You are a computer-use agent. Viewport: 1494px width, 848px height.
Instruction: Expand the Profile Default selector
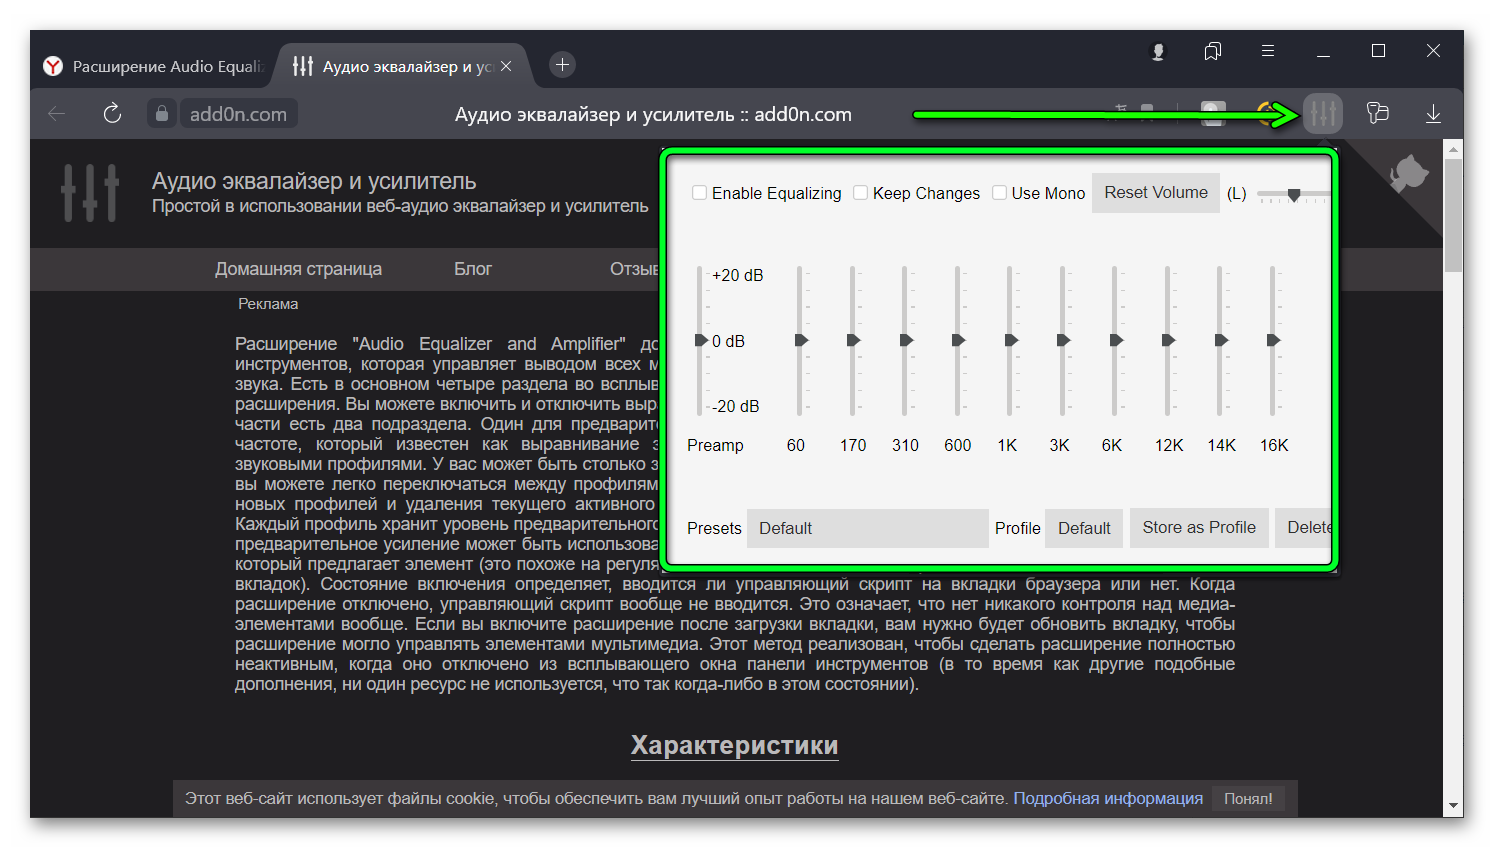[x=1084, y=528]
